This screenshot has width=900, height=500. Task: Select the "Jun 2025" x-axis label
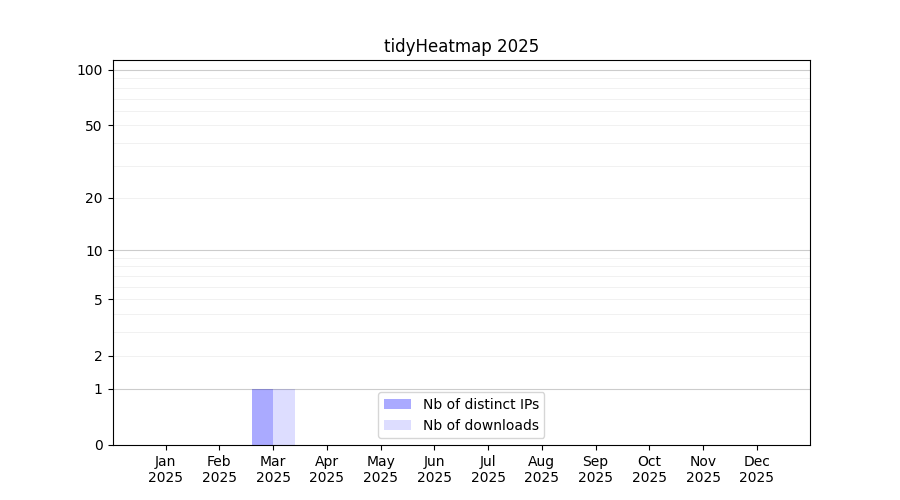tap(434, 469)
